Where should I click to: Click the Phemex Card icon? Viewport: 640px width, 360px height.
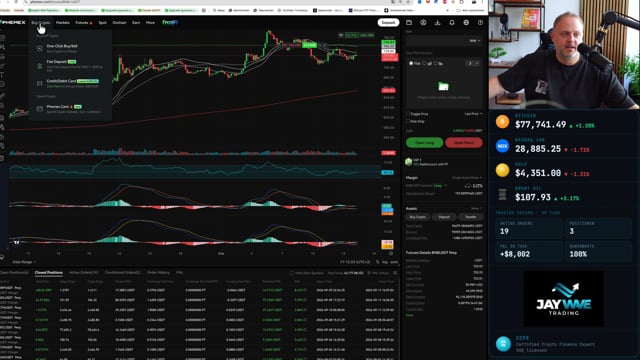point(40,109)
